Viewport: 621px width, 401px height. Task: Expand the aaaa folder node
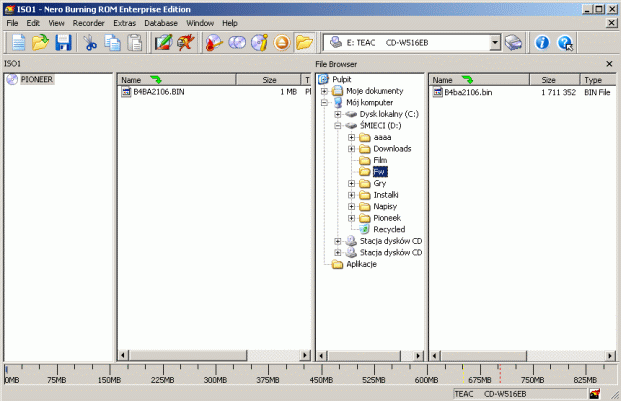(x=351, y=137)
